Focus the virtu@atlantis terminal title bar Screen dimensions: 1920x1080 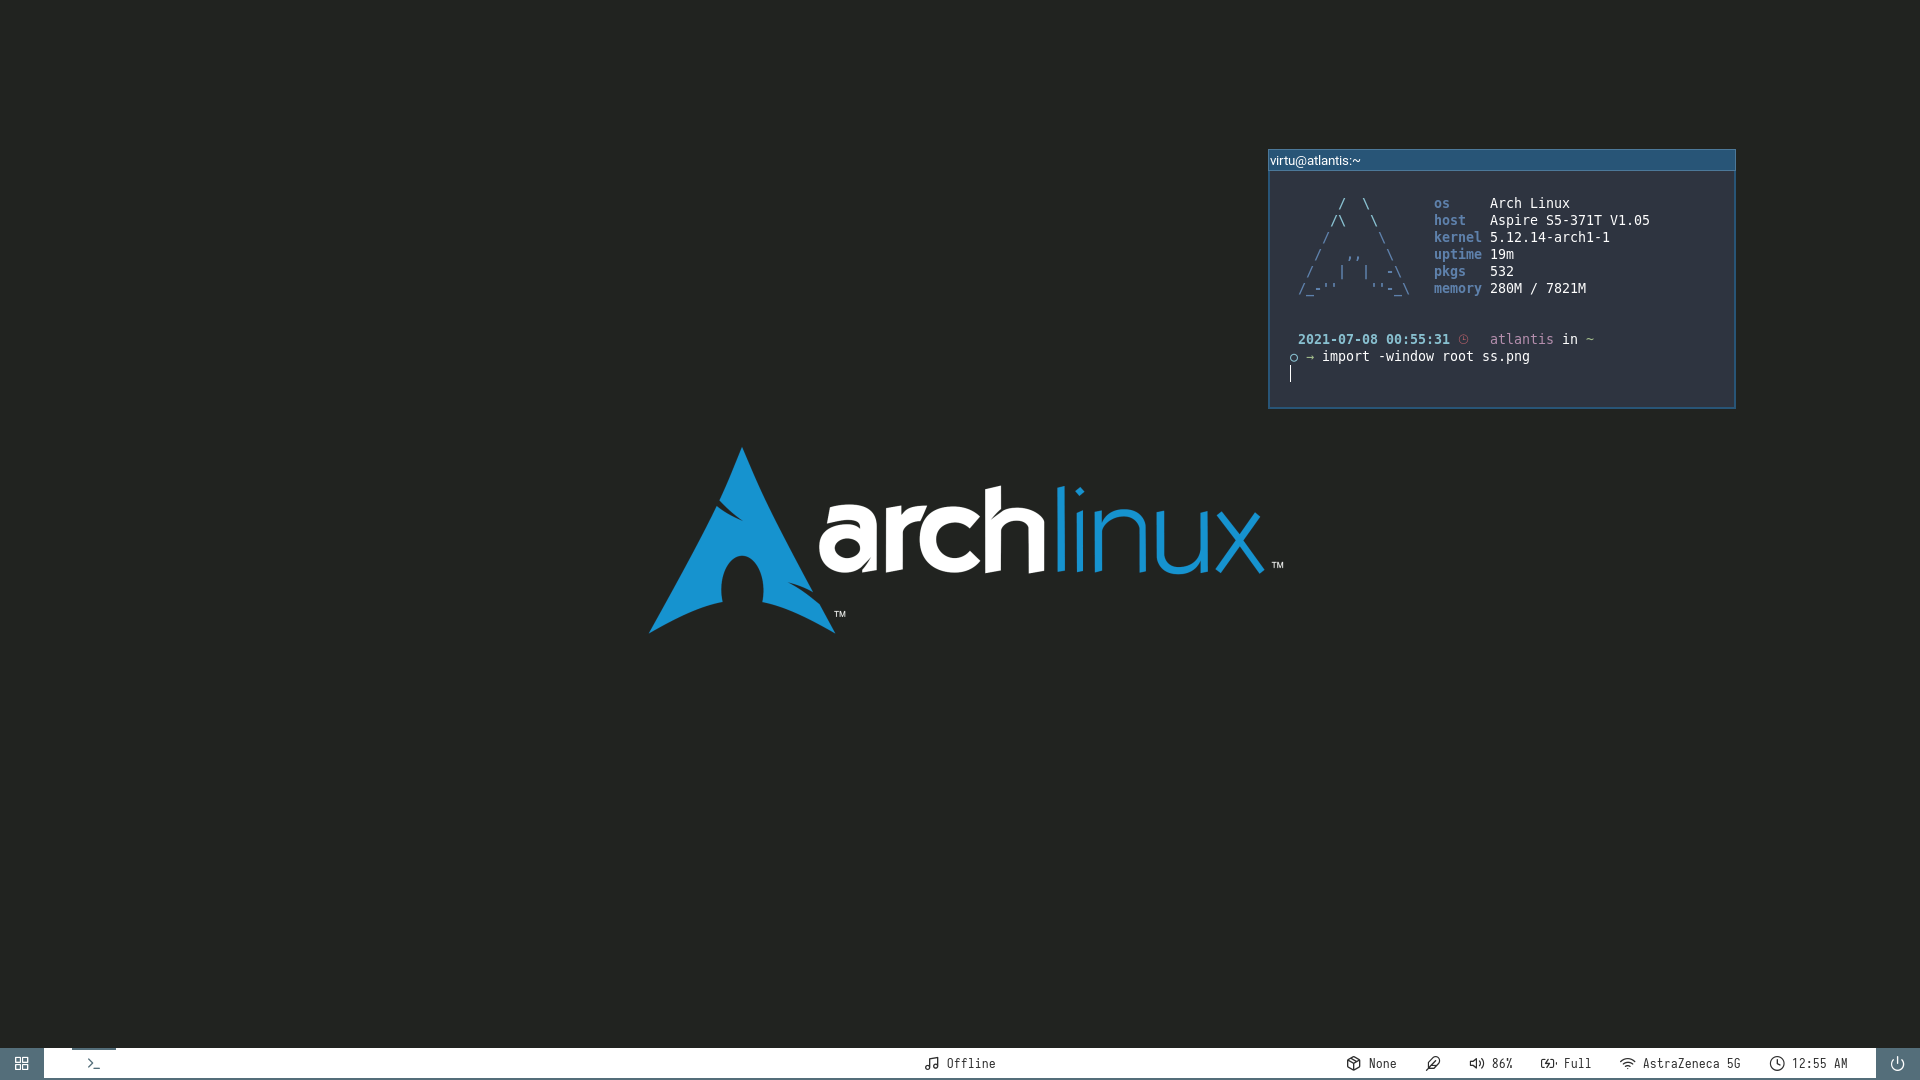click(1315, 160)
